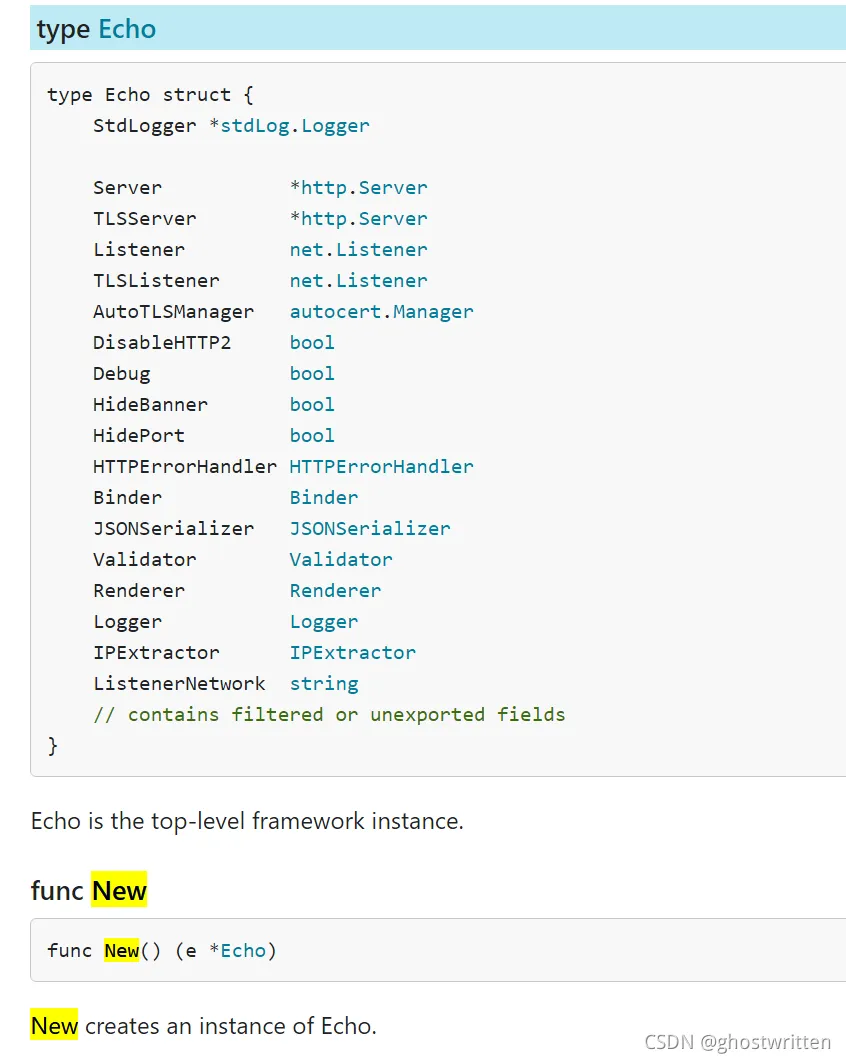The width and height of the screenshot is (846, 1063).
Task: Open the Binder type link
Action: tap(323, 497)
